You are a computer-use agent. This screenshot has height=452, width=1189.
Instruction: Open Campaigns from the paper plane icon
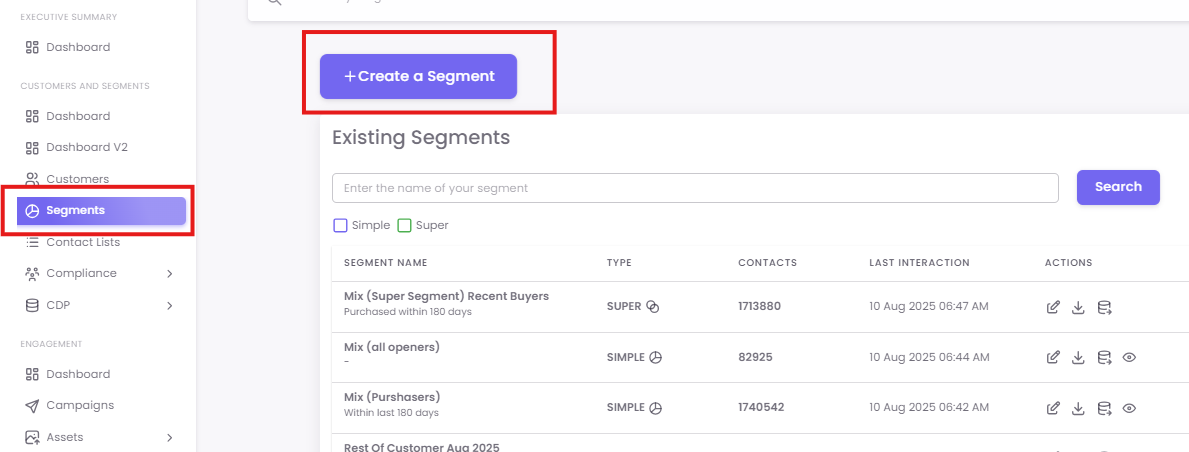pyautogui.click(x=32, y=405)
